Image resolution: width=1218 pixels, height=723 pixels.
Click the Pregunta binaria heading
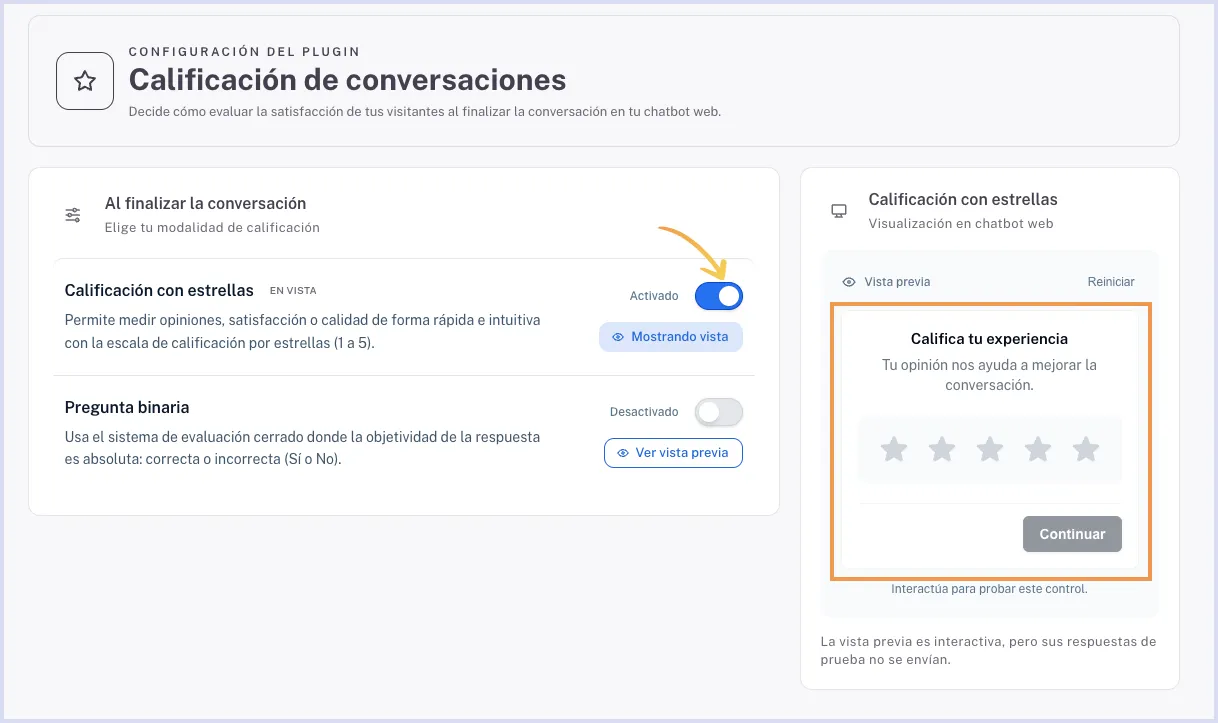(127, 407)
